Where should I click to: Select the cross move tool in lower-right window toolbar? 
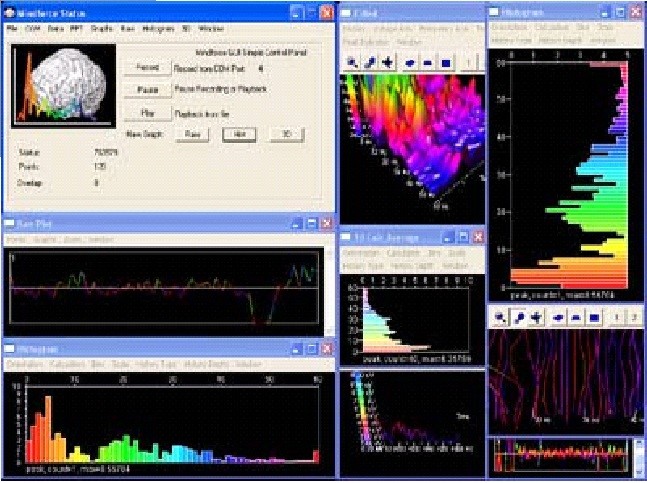pos(536,317)
